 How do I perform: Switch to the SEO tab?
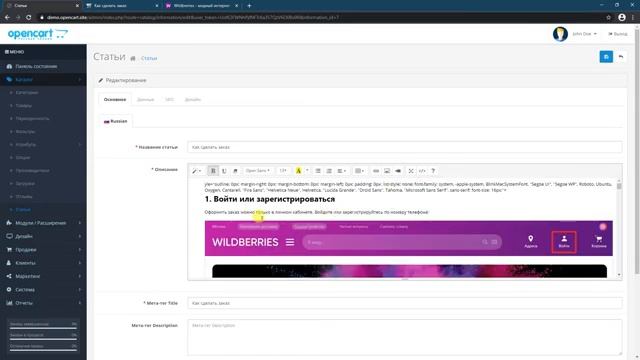[169, 100]
